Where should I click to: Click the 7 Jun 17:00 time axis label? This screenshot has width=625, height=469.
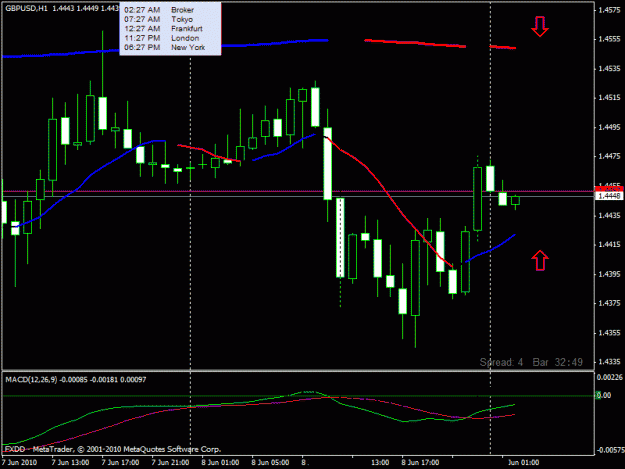click(120, 463)
